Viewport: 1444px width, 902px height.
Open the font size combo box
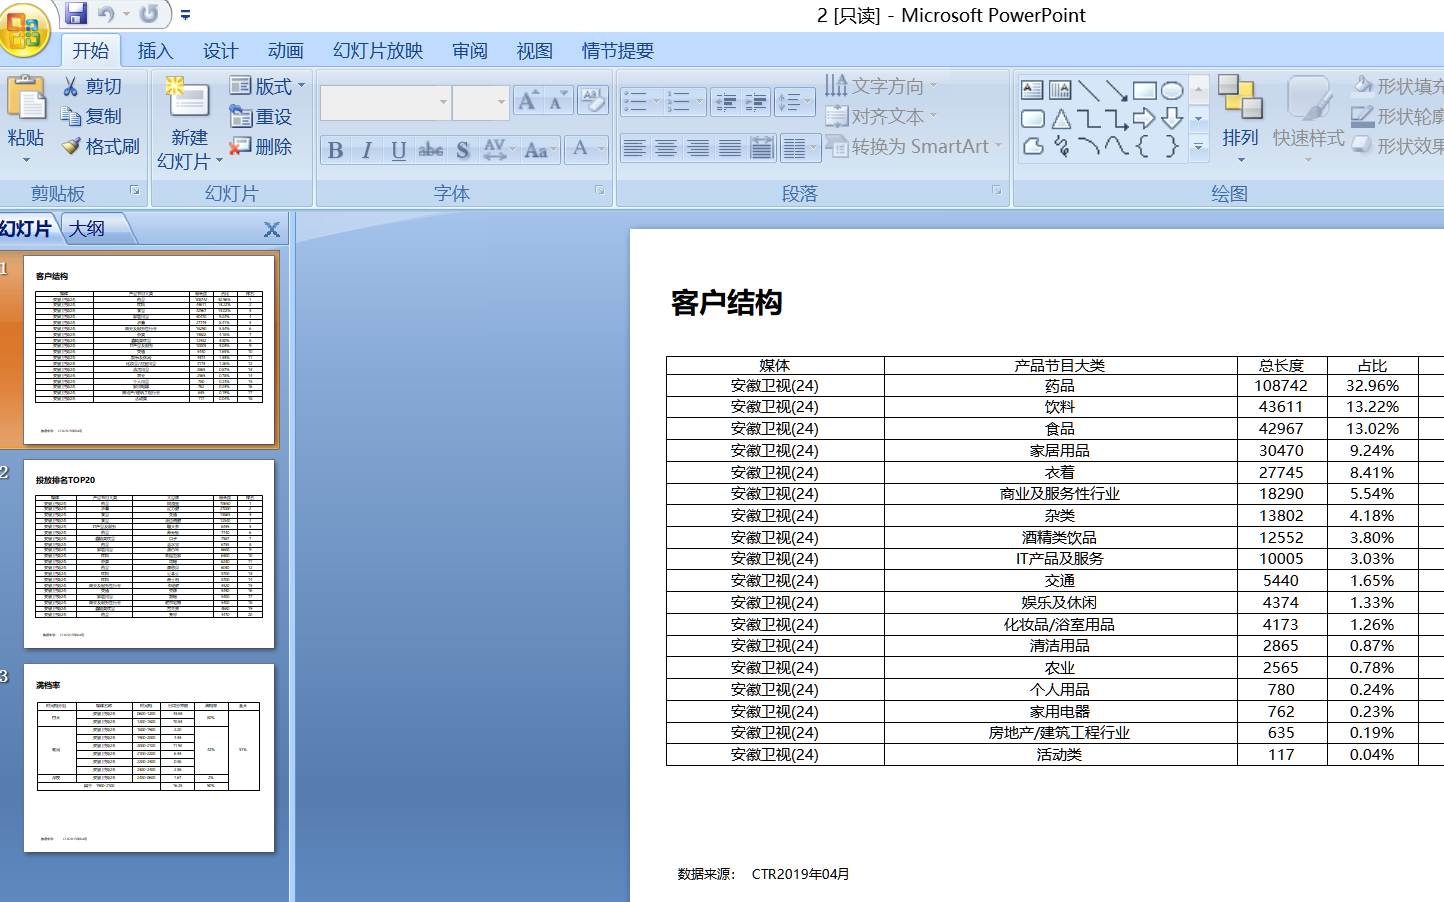(481, 102)
